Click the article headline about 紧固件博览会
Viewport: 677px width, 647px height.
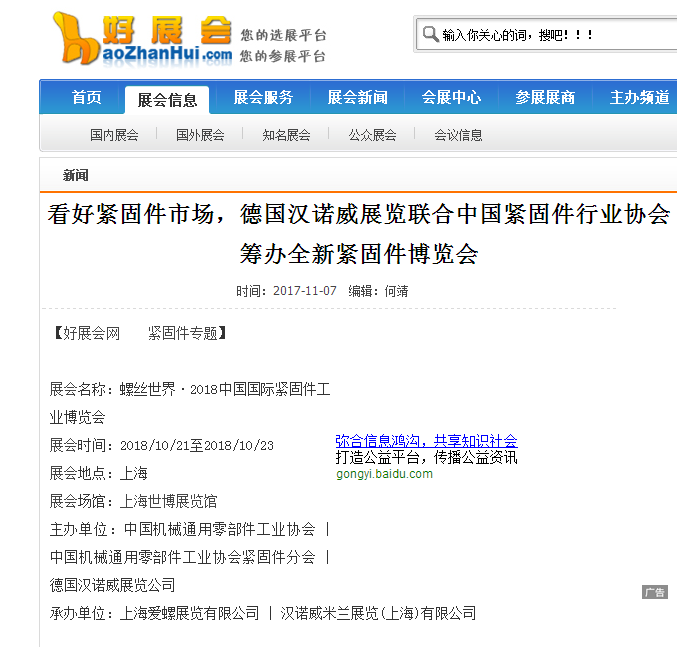[x=358, y=234]
